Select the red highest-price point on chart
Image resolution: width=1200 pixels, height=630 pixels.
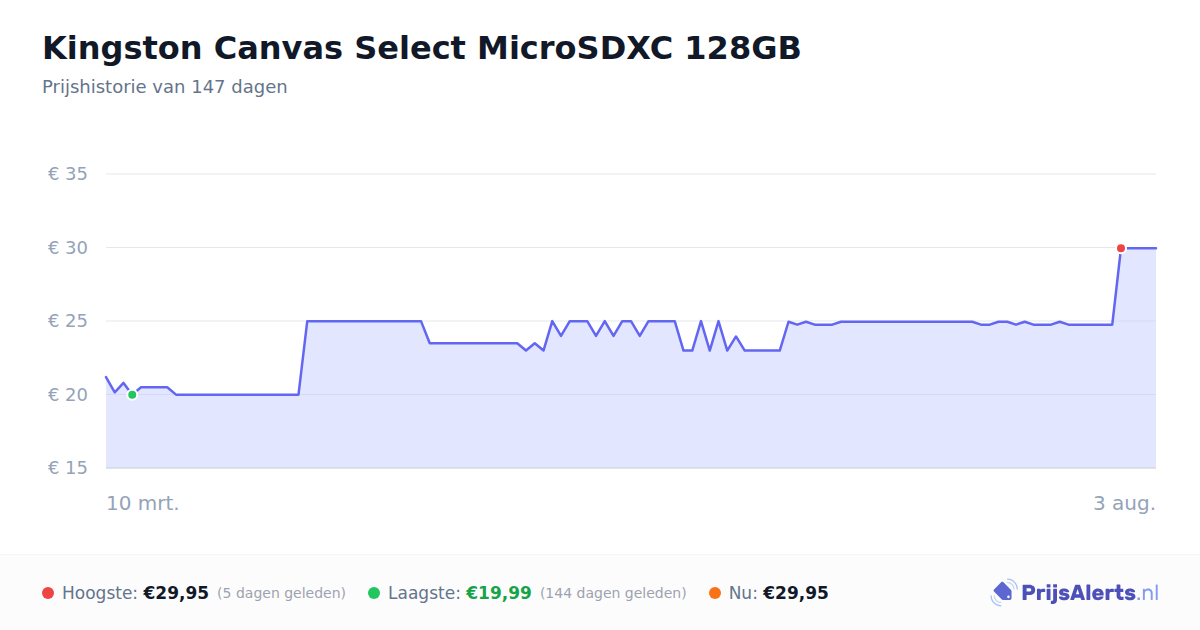pos(1121,248)
